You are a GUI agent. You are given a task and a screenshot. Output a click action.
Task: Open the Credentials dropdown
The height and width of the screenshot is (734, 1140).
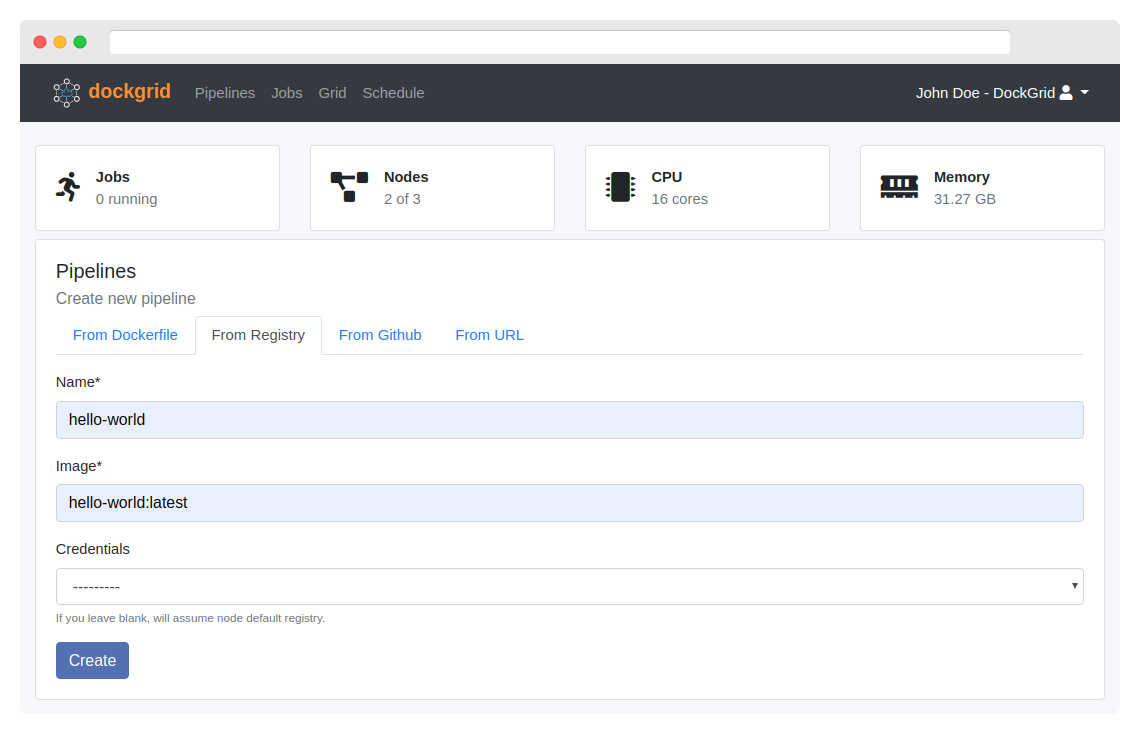point(569,586)
